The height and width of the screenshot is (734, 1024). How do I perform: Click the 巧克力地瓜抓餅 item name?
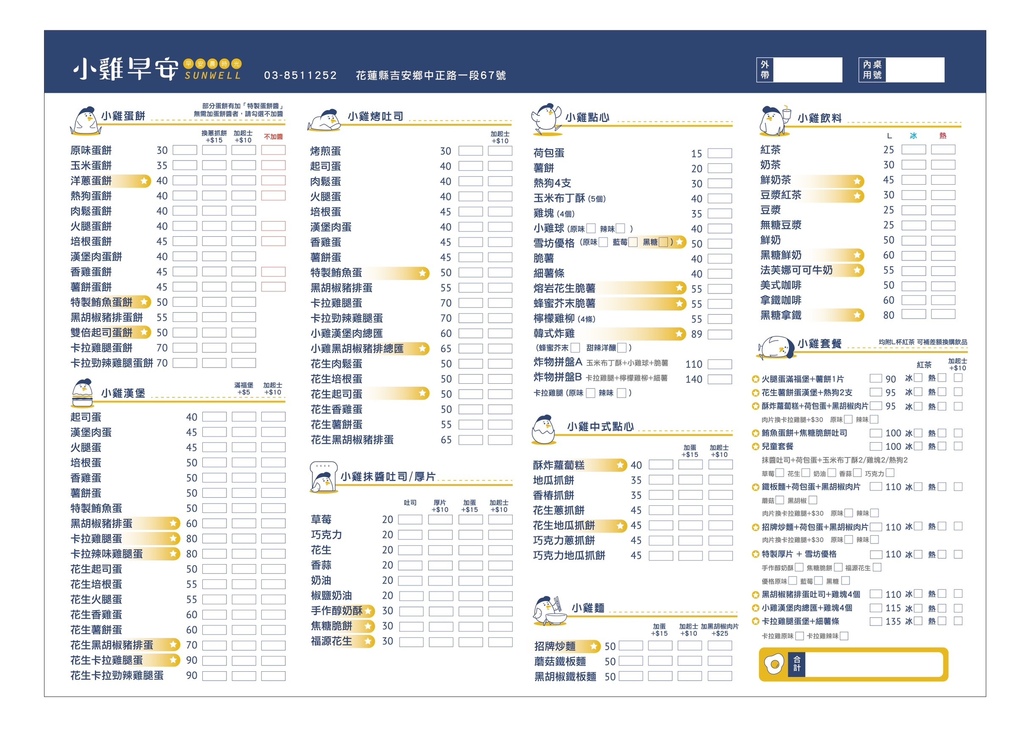click(x=569, y=556)
